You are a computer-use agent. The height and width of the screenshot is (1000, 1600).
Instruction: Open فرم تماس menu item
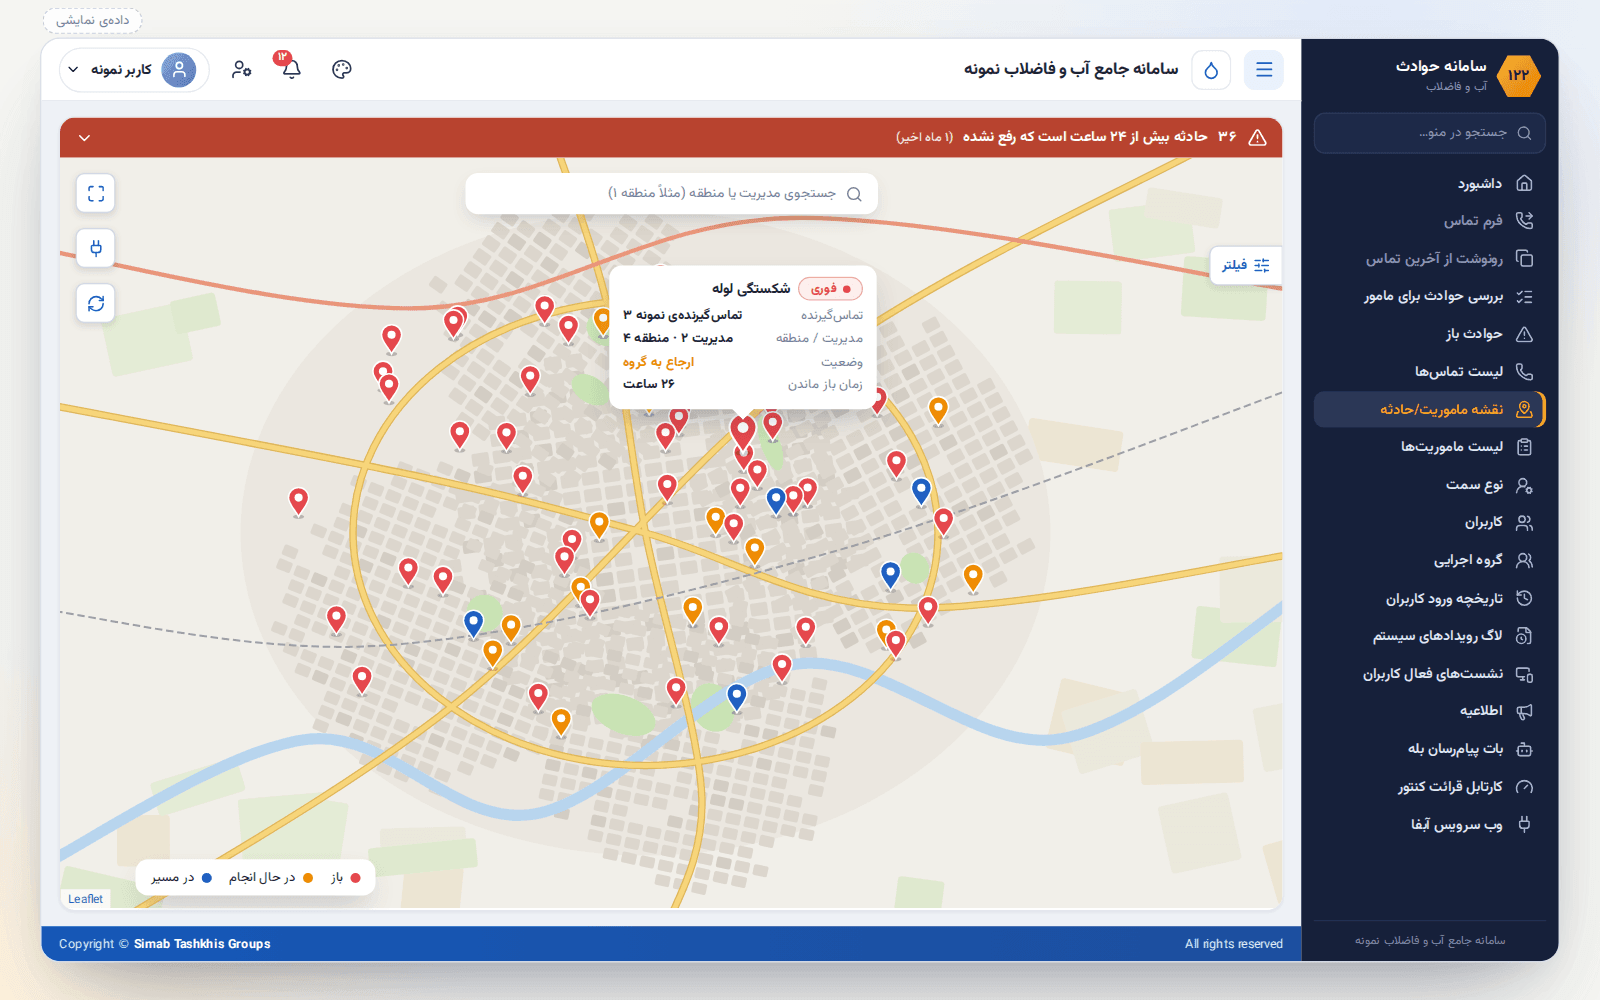1429,221
